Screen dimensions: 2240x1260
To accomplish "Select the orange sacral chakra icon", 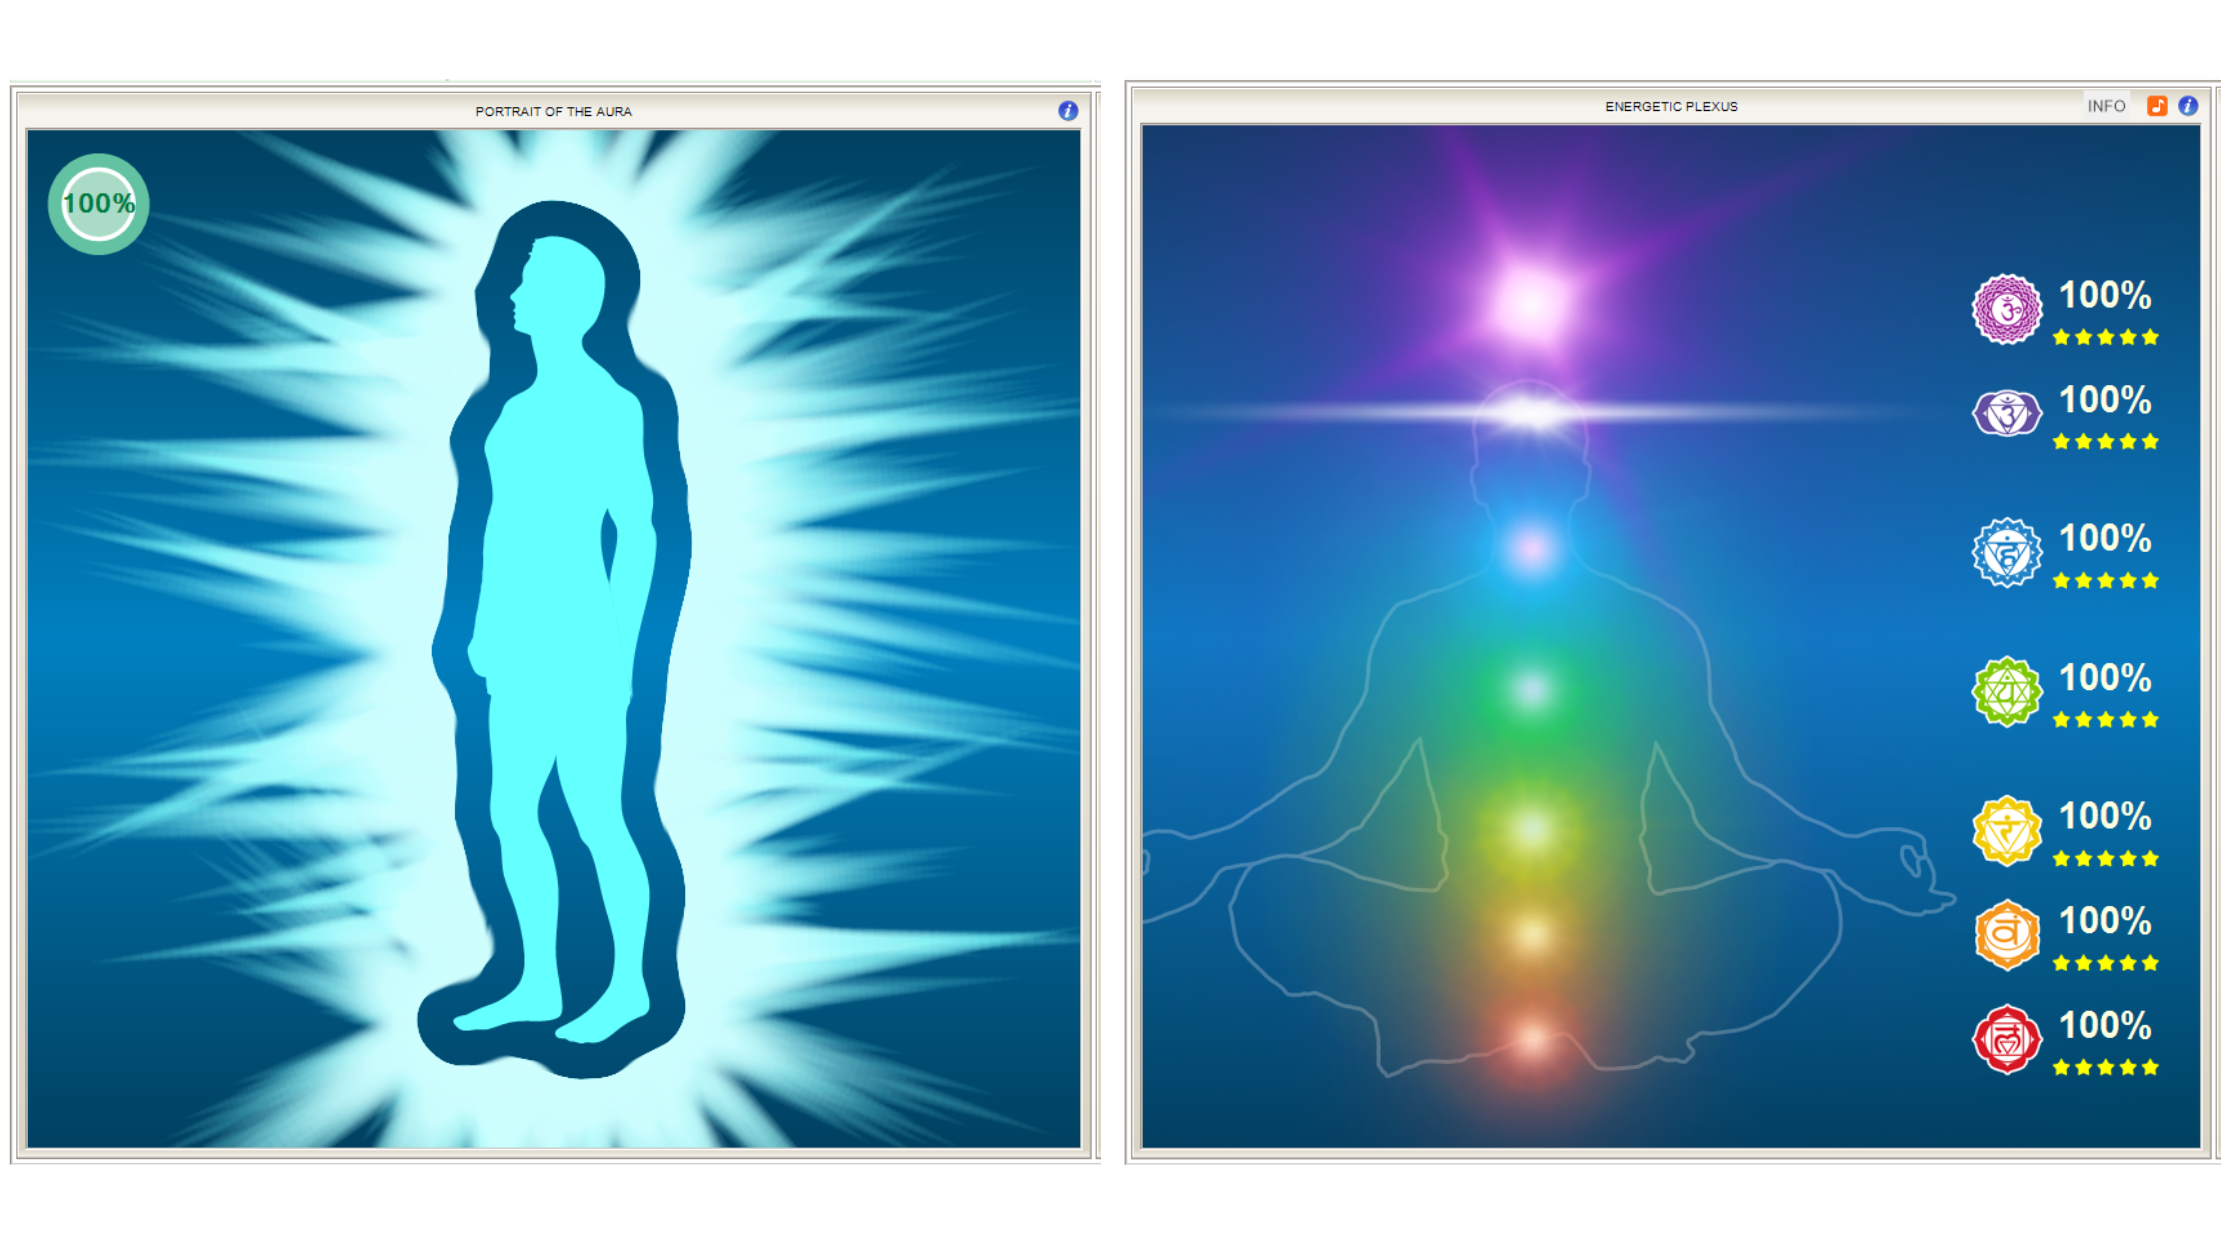I will pyautogui.click(x=2006, y=935).
